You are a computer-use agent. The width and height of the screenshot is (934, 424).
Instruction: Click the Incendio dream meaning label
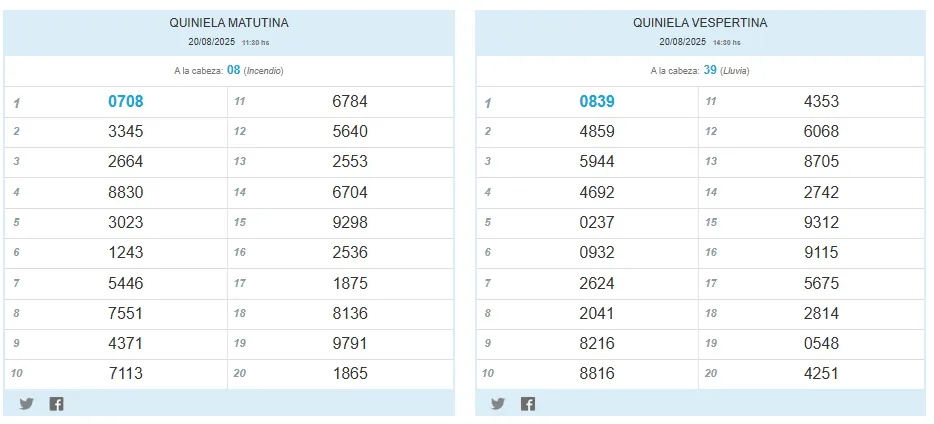265,71
